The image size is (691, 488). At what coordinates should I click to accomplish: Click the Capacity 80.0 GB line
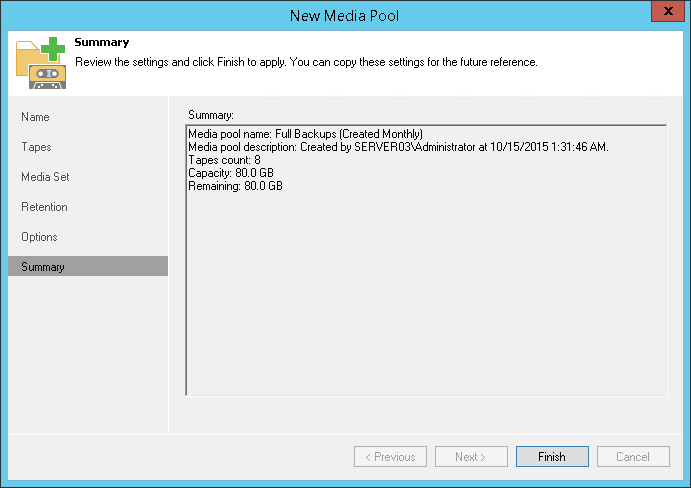coord(231,173)
